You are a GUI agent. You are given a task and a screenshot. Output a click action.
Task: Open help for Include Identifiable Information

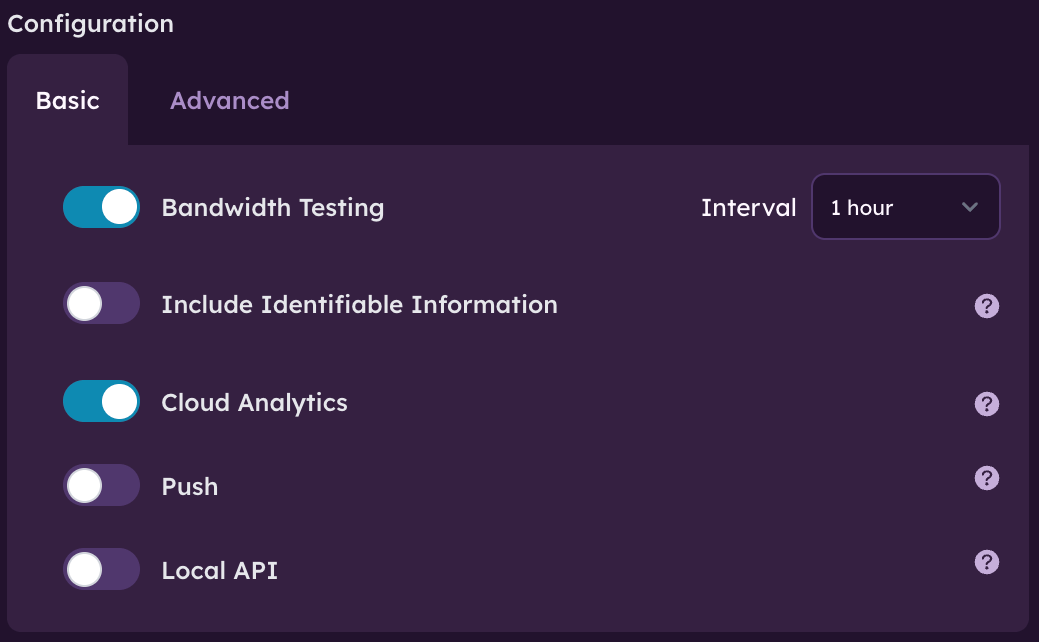click(986, 306)
